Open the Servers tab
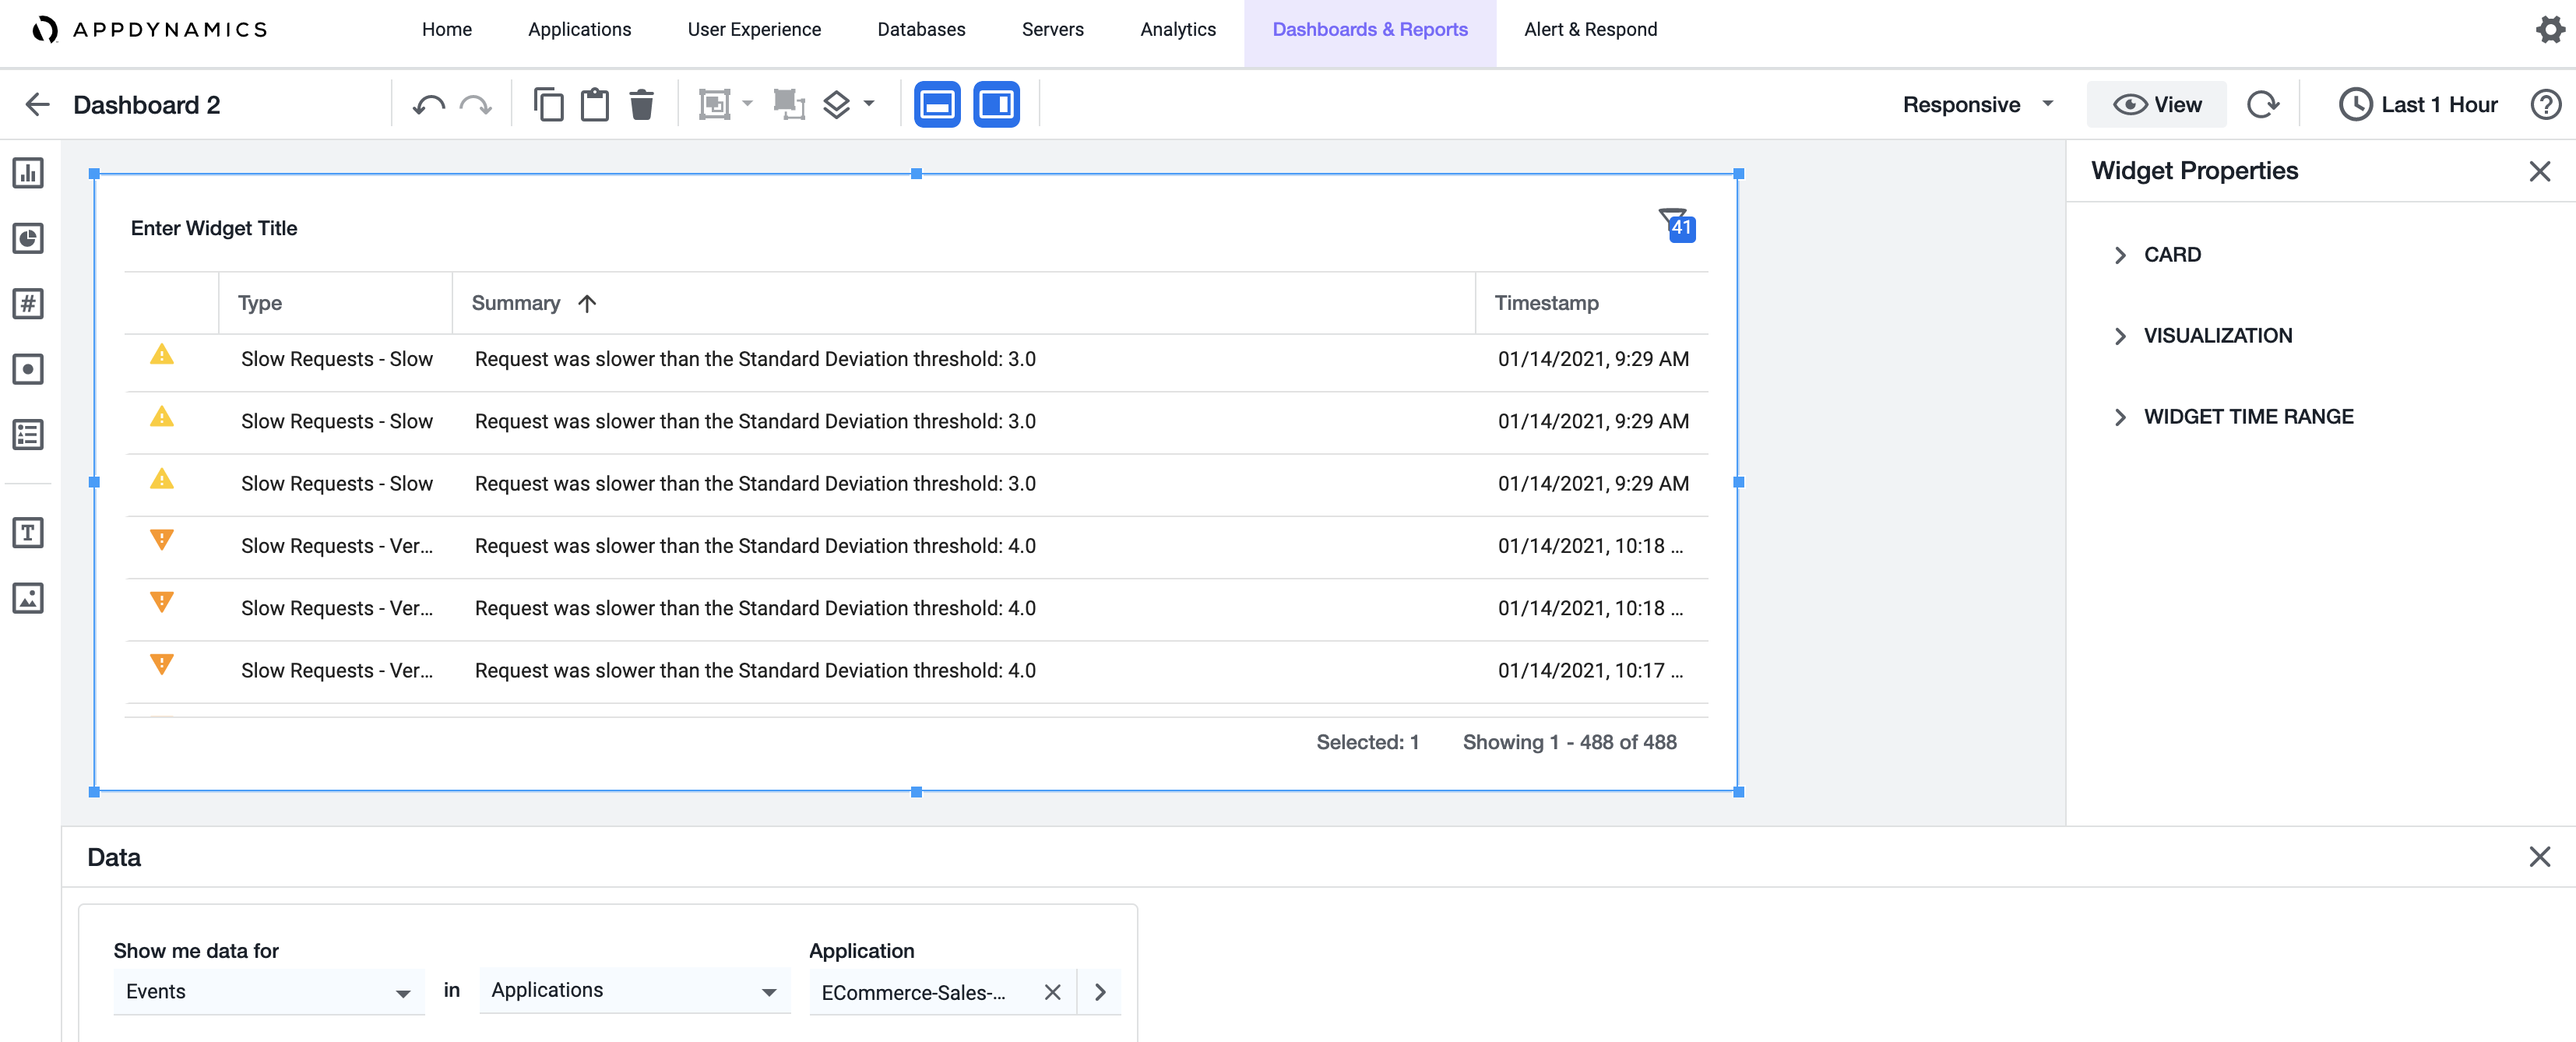 click(x=1052, y=30)
